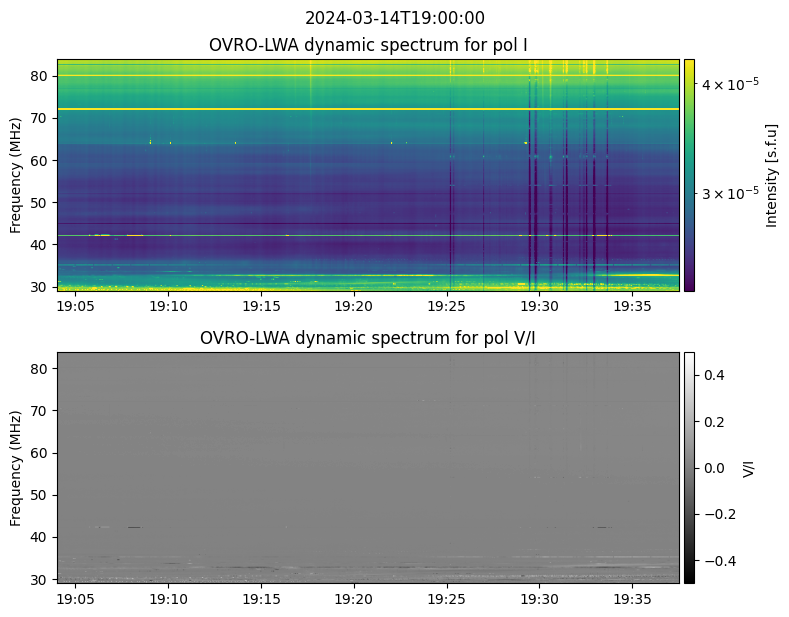Click the 19:30 tick label under the pol I plot
The height and width of the screenshot is (617, 789).
click(x=539, y=306)
